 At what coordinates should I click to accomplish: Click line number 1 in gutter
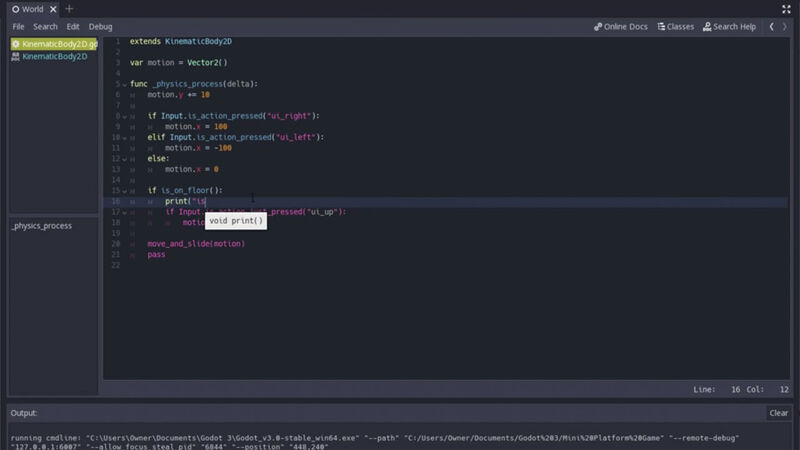coord(118,41)
